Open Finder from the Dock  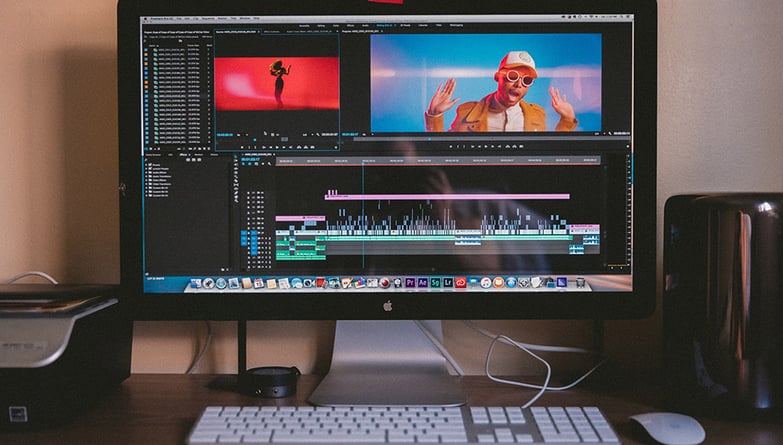(x=195, y=283)
